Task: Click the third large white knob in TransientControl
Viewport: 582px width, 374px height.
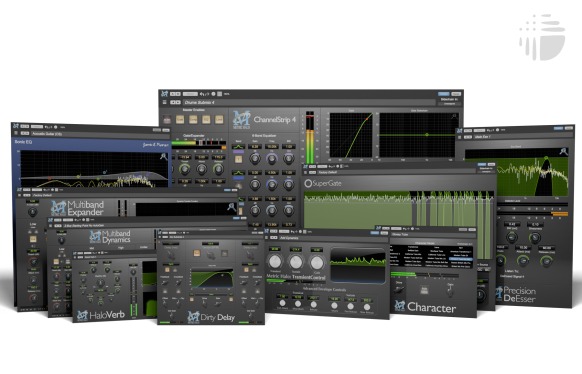Action: pos(317,263)
